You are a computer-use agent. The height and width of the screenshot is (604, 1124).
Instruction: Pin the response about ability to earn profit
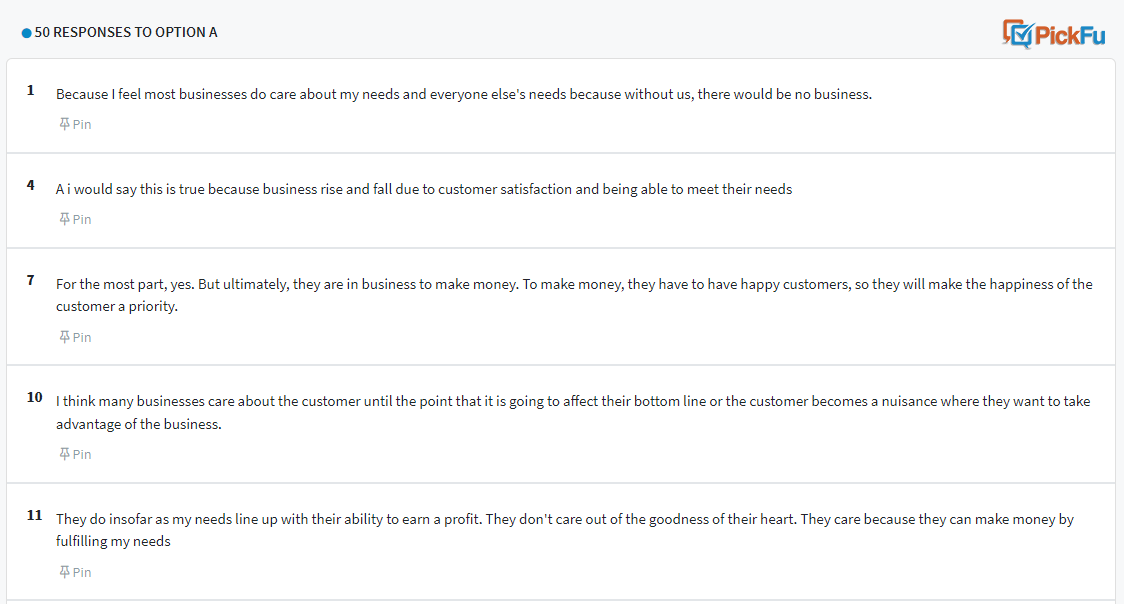click(x=75, y=572)
